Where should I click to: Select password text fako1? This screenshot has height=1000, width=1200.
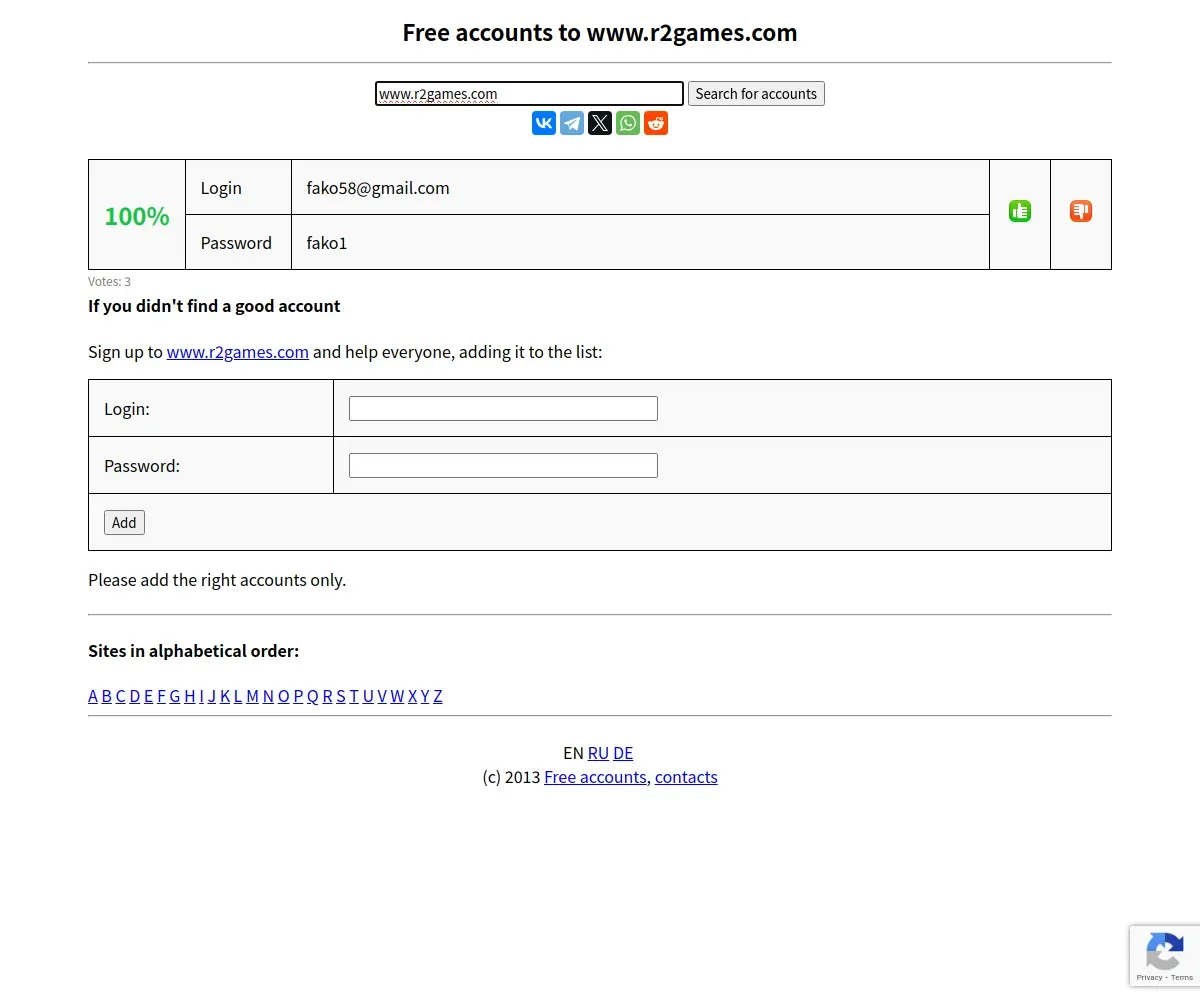(x=327, y=243)
